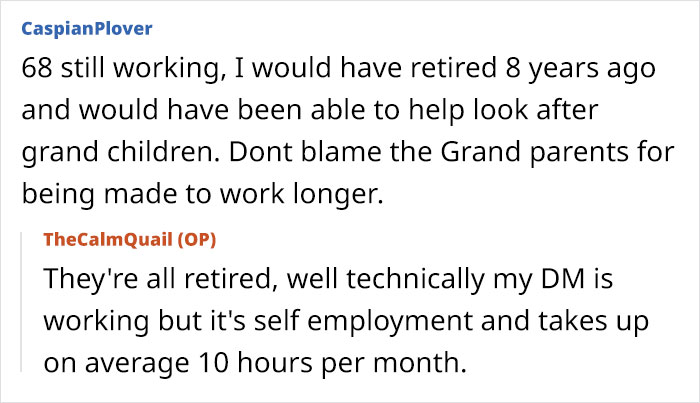700x403 pixels.
Task: Click the line starting "They're all retired"
Action: [328, 279]
